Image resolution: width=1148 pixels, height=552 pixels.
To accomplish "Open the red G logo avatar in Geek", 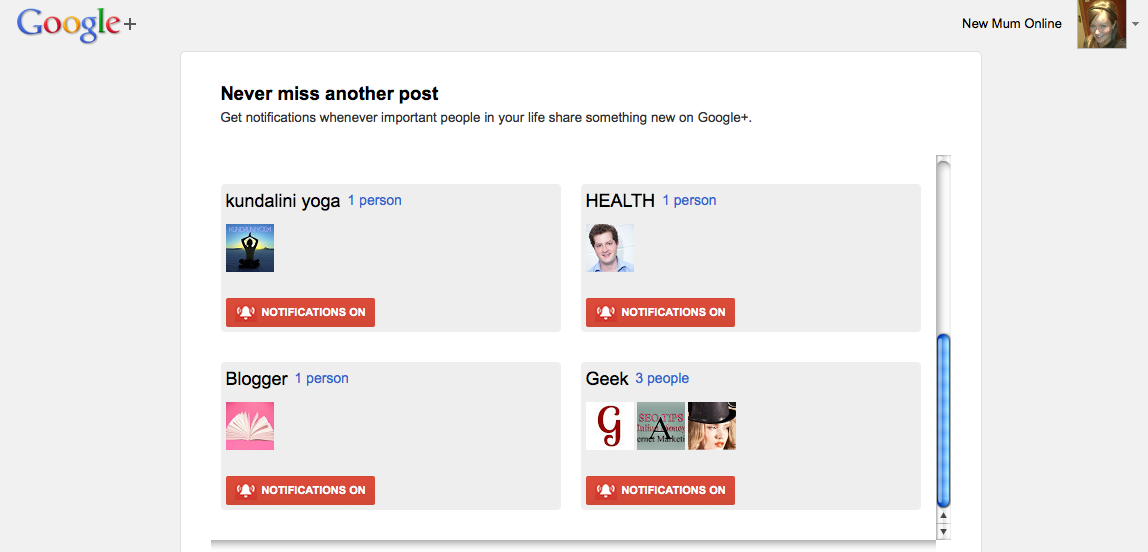I will coord(610,425).
